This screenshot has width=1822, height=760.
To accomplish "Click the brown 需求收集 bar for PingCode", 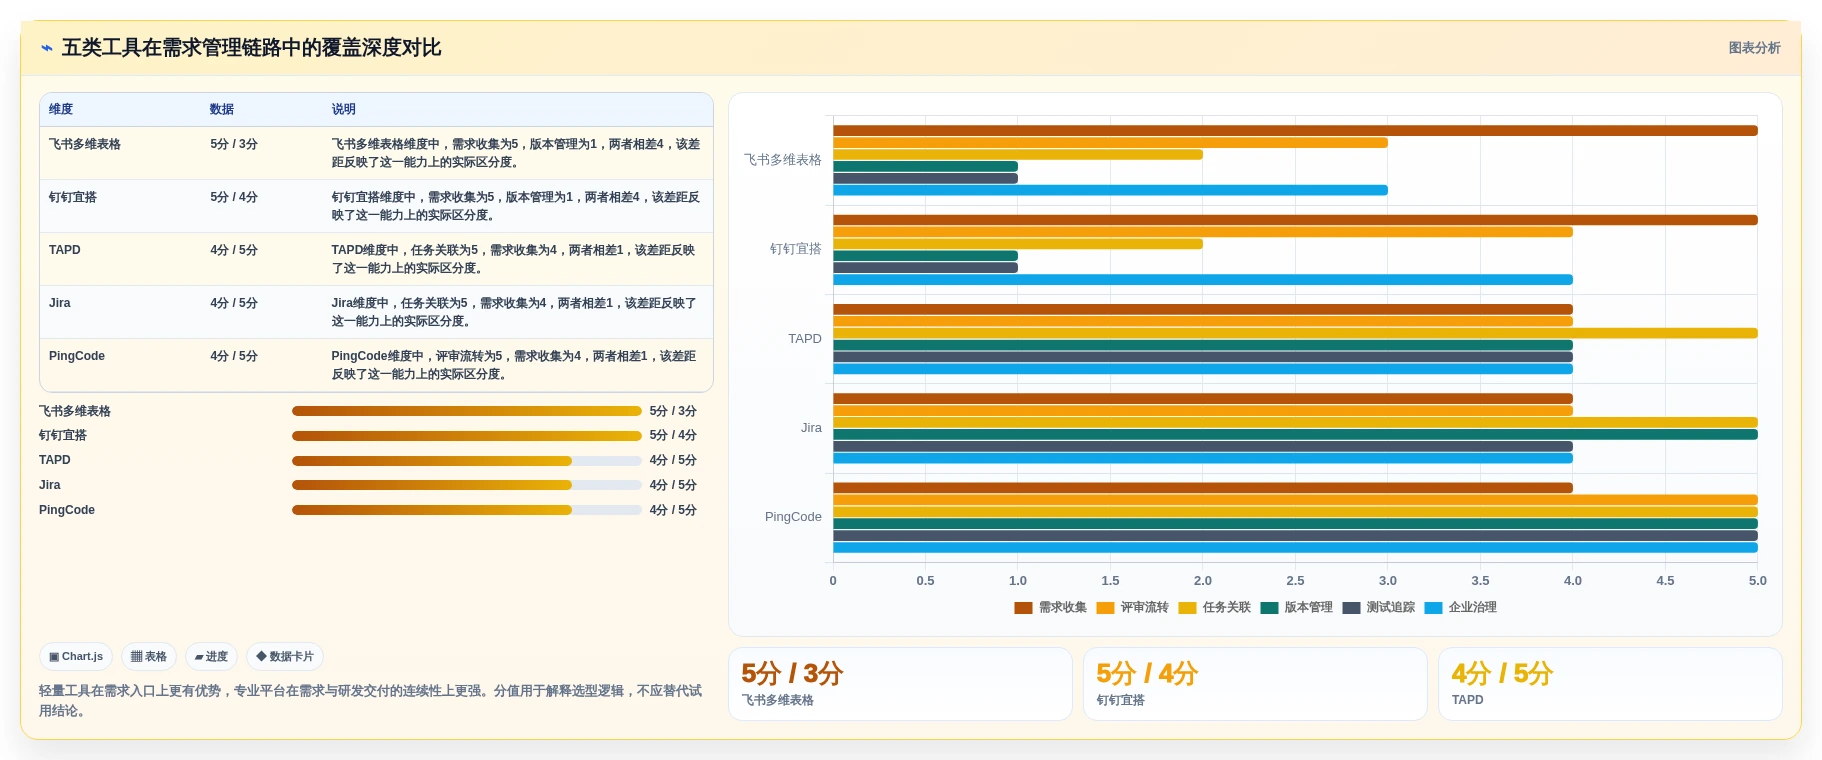I will [x=1203, y=488].
